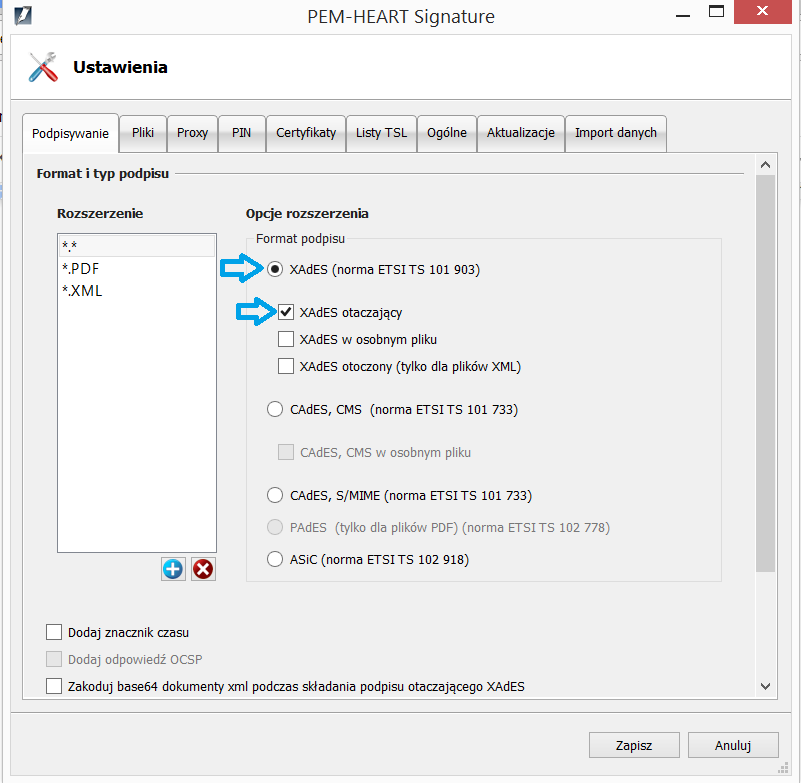The width and height of the screenshot is (801, 783).
Task: Click the remove extension red X icon
Action: [203, 569]
